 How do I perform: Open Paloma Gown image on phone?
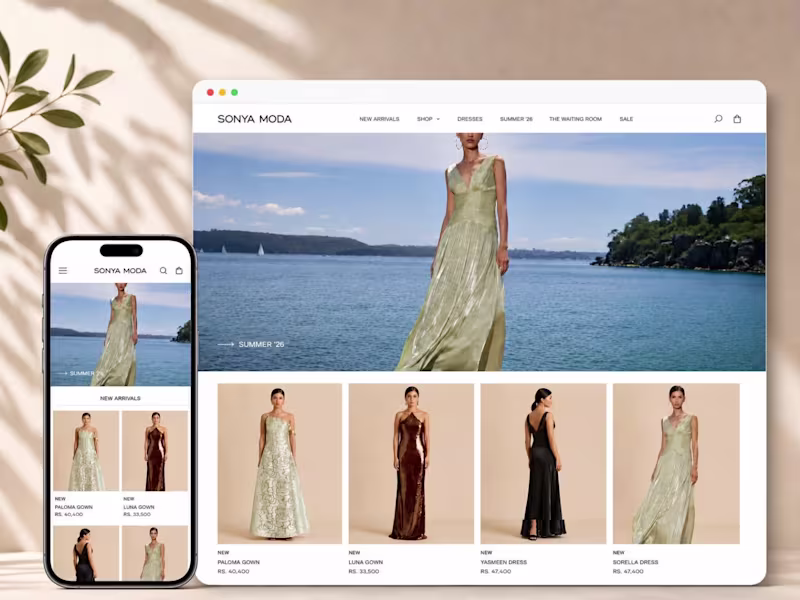click(86, 451)
